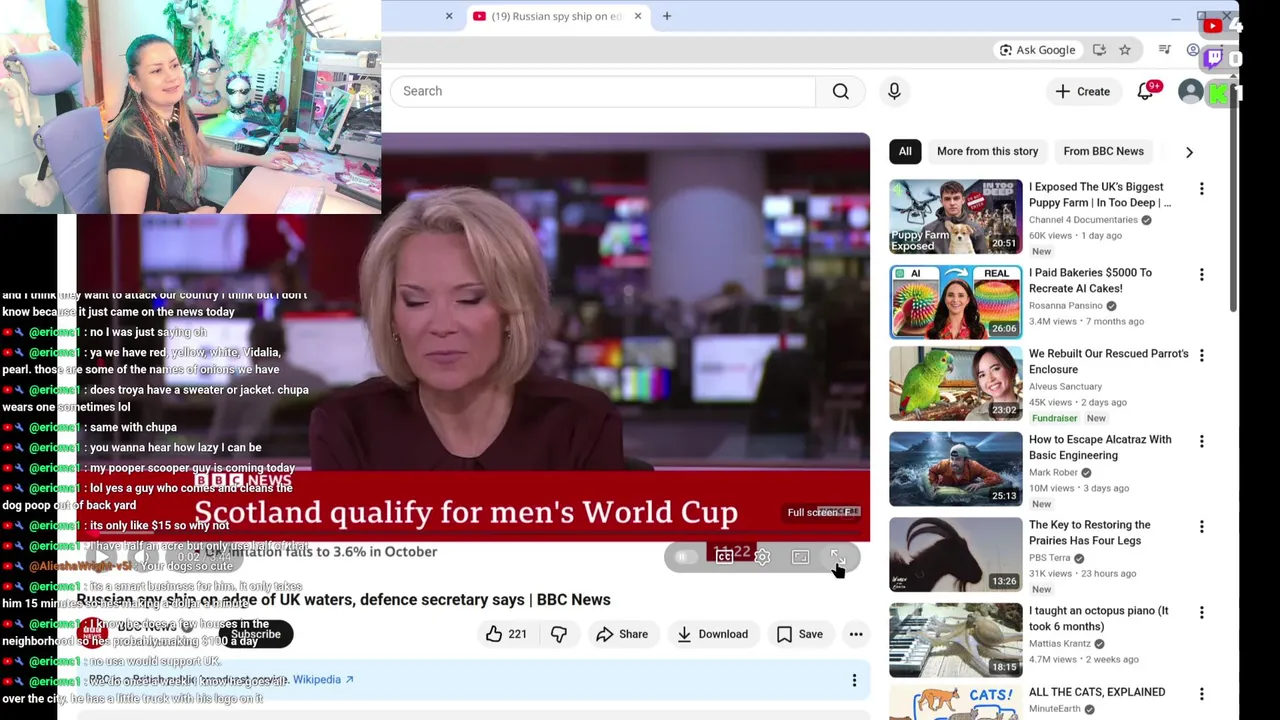Click into the YouTube Search field
The height and width of the screenshot is (720, 1280).
point(603,91)
